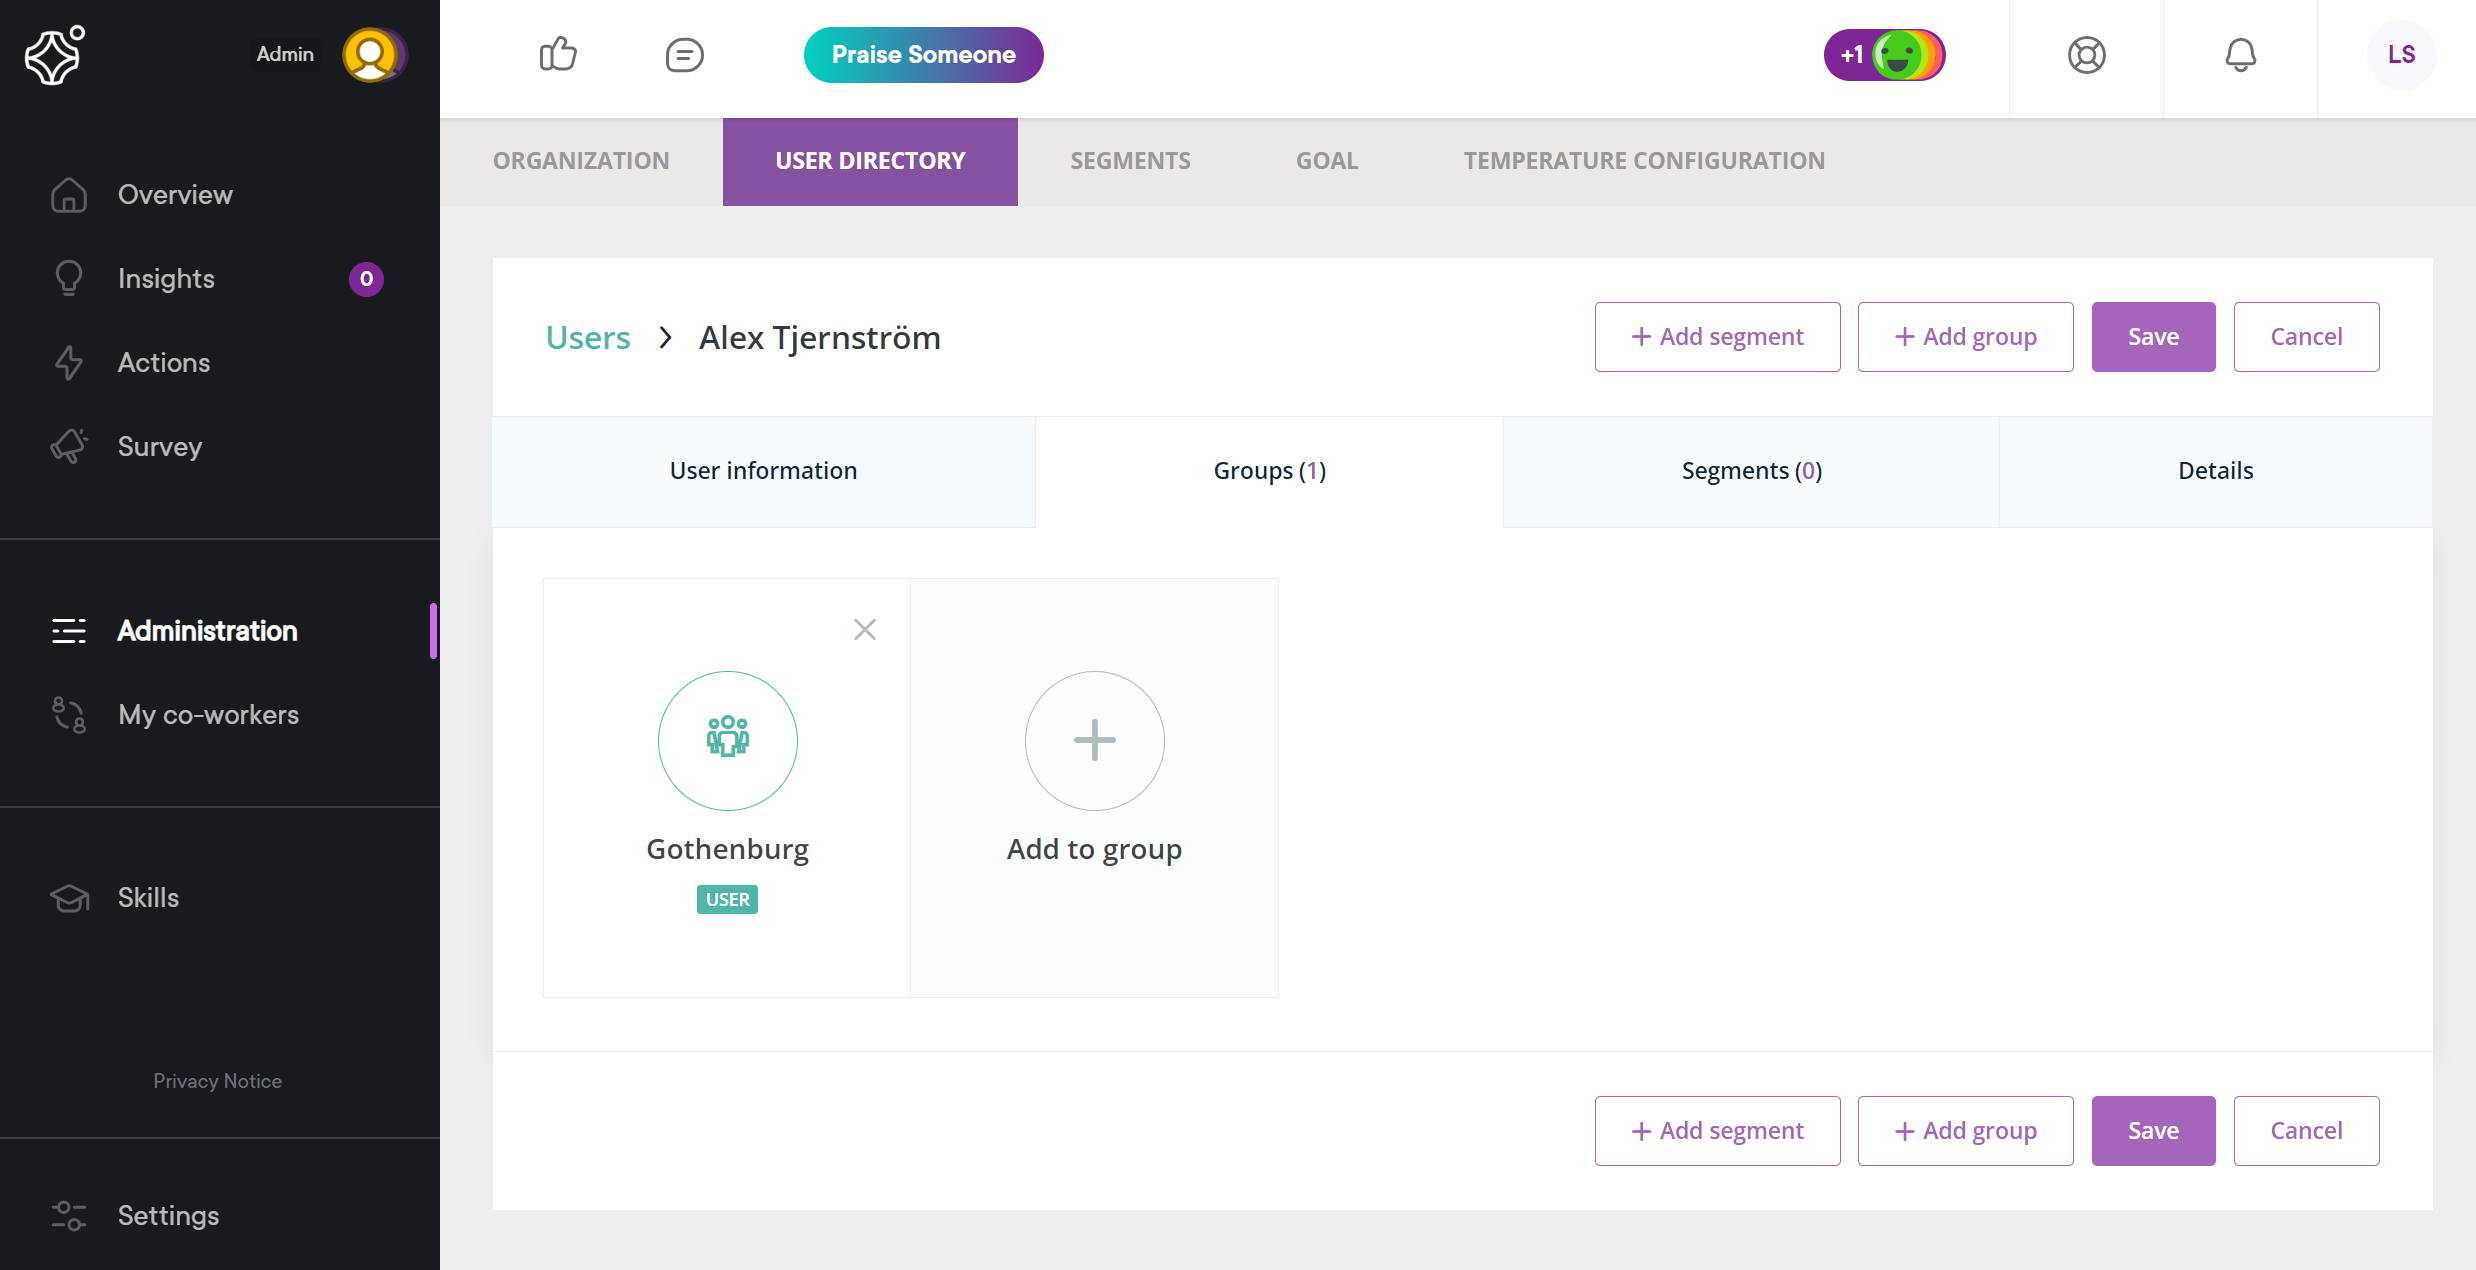Open My co-workers in the sidebar
Viewport: 2476px width, 1270px height.
click(208, 715)
